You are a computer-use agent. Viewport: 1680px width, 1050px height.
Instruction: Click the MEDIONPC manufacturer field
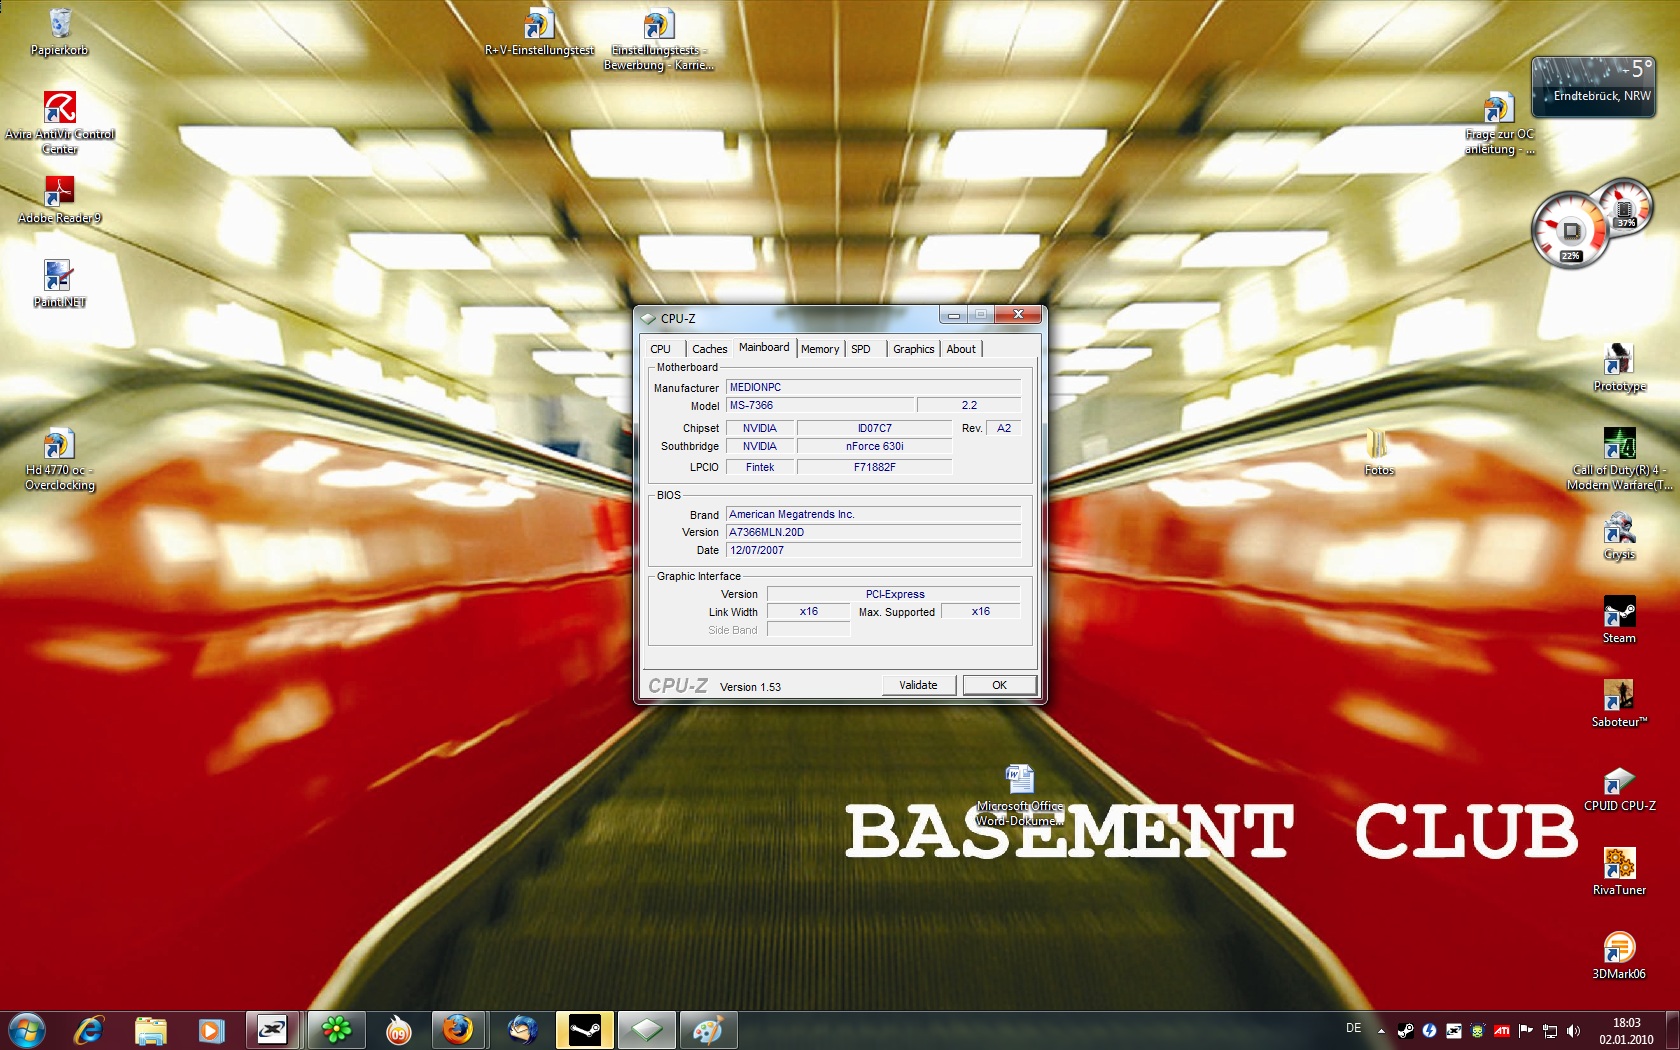click(x=874, y=387)
